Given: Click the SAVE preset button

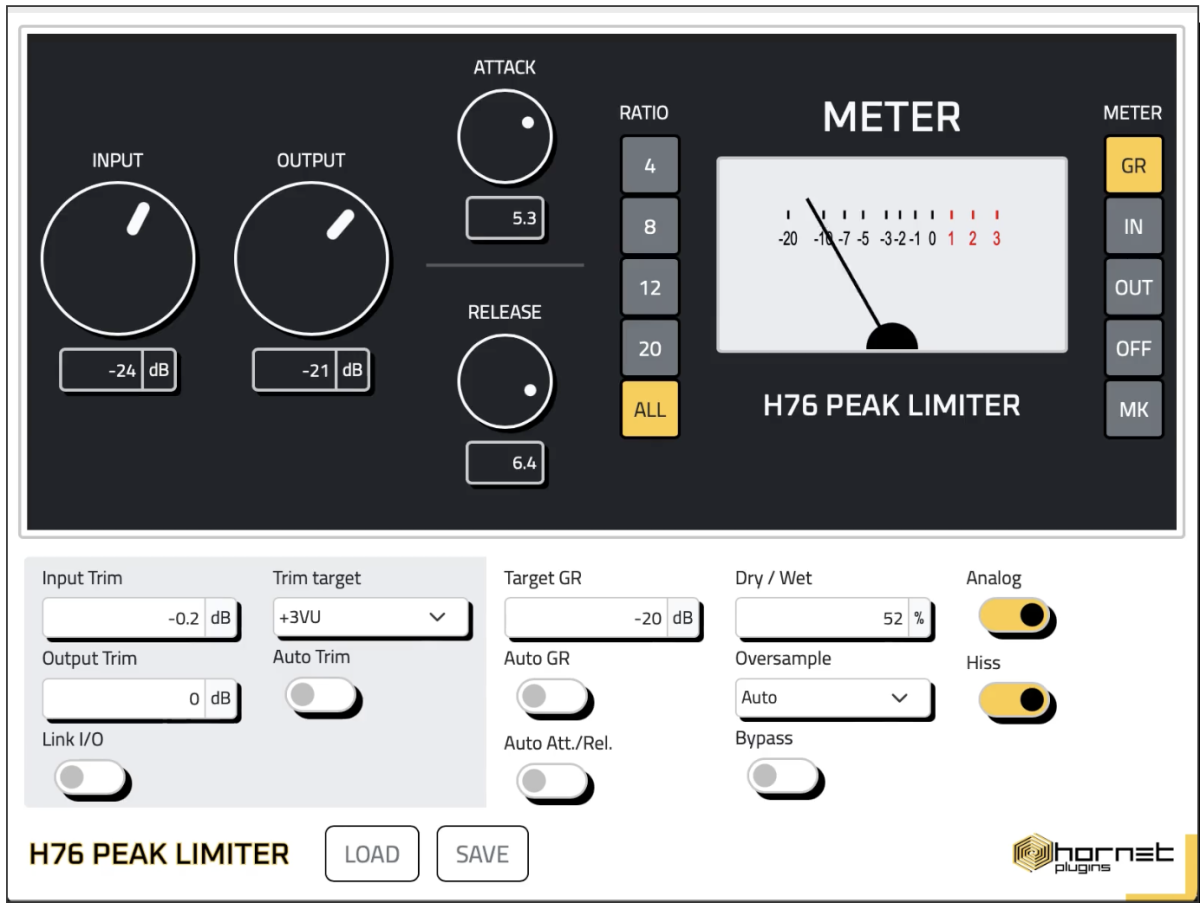Looking at the screenshot, I should point(482,855).
